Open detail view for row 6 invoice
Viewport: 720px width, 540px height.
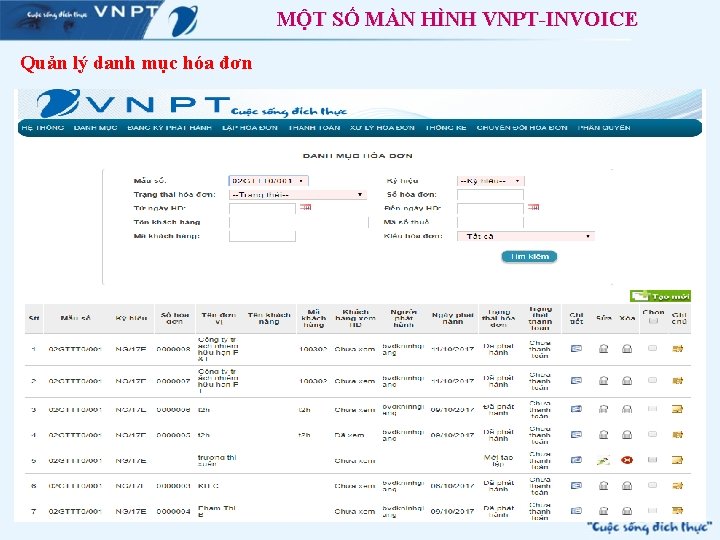pos(576,485)
